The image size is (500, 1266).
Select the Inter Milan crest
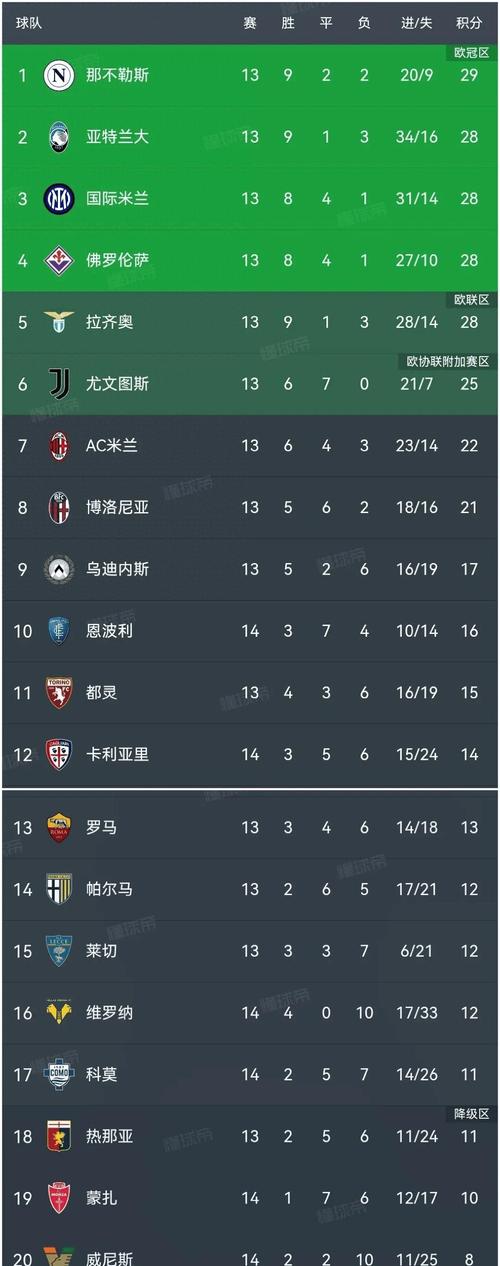pos(59,198)
